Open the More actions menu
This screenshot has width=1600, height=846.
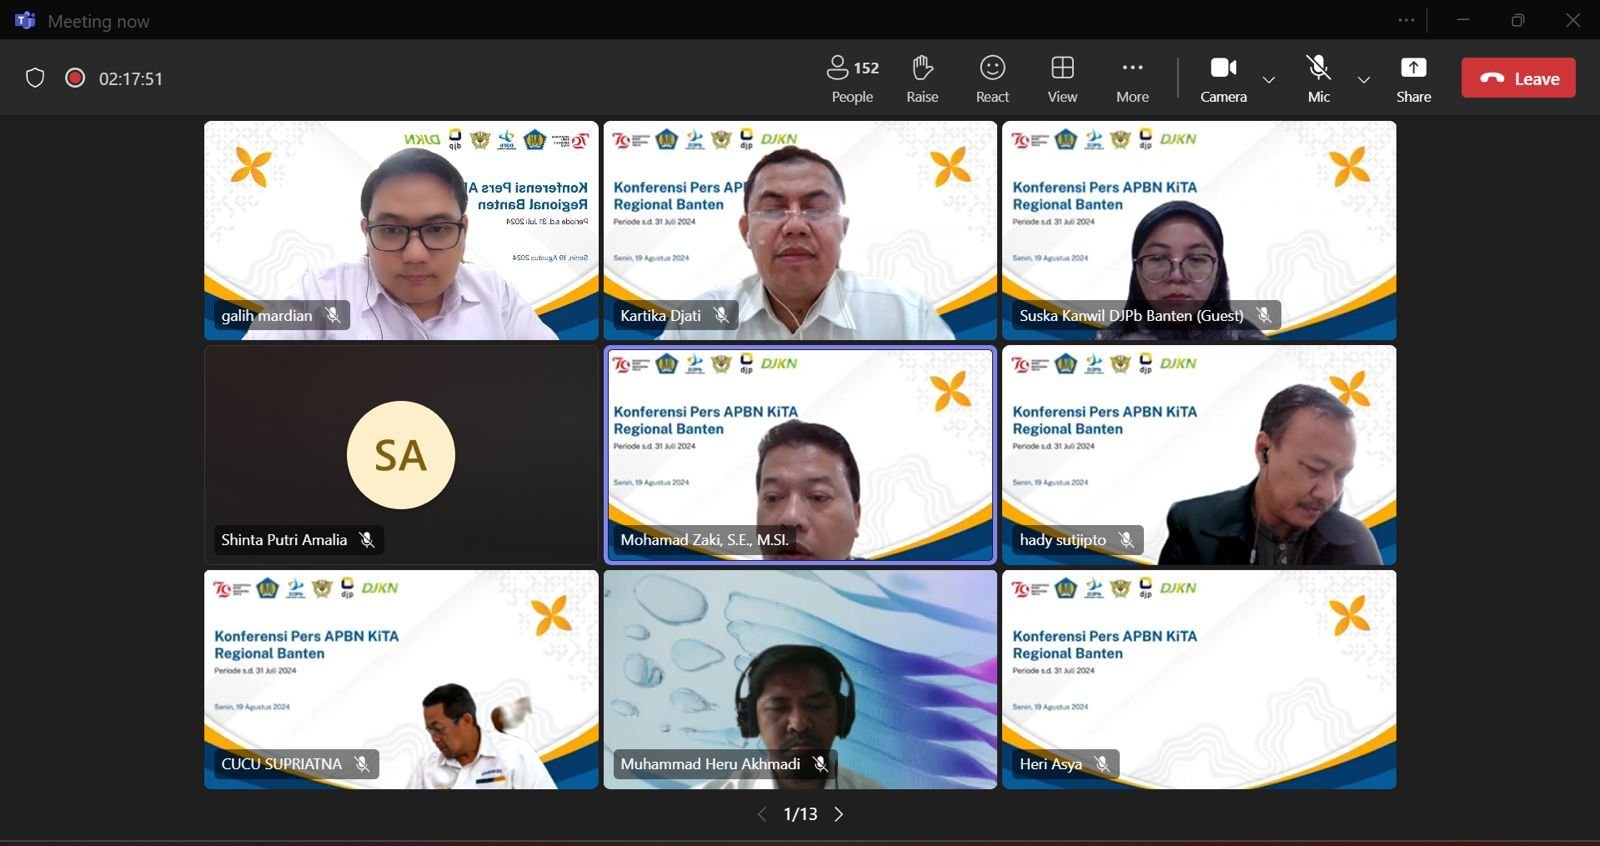tap(1132, 79)
